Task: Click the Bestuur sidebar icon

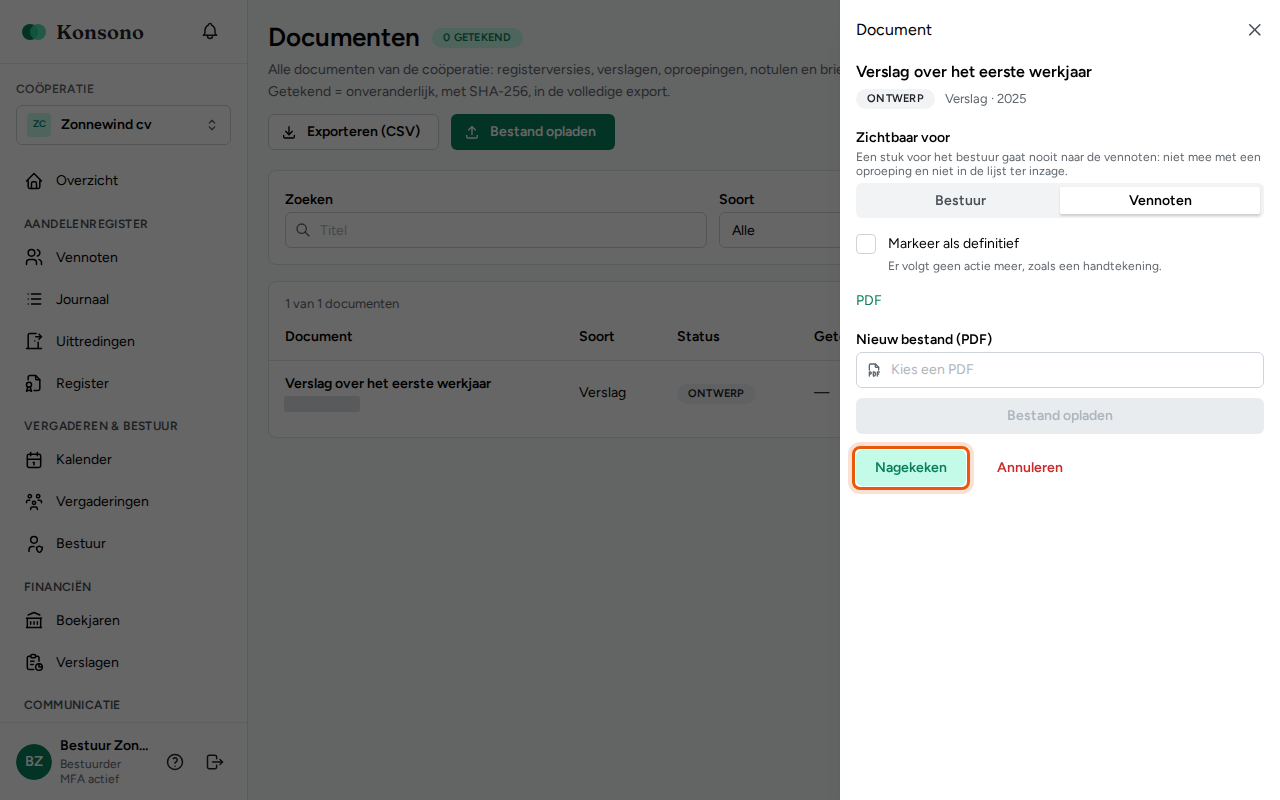Action: click(x=34, y=544)
